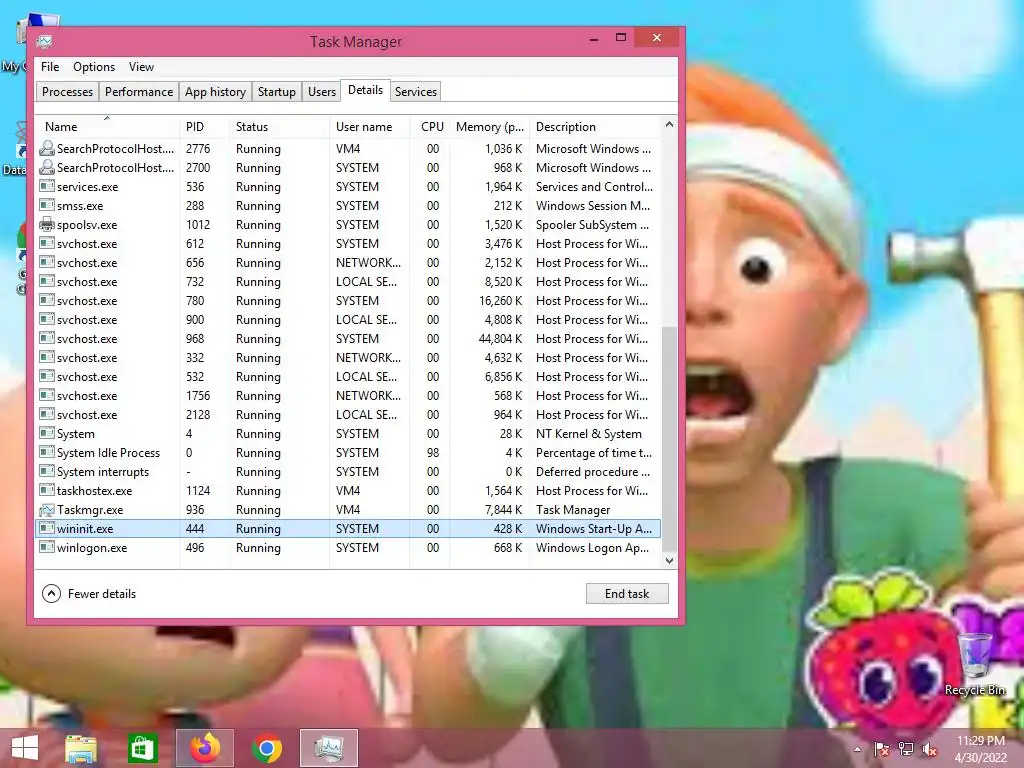Switch to the App history tab
This screenshot has height=768, width=1024.
point(216,91)
